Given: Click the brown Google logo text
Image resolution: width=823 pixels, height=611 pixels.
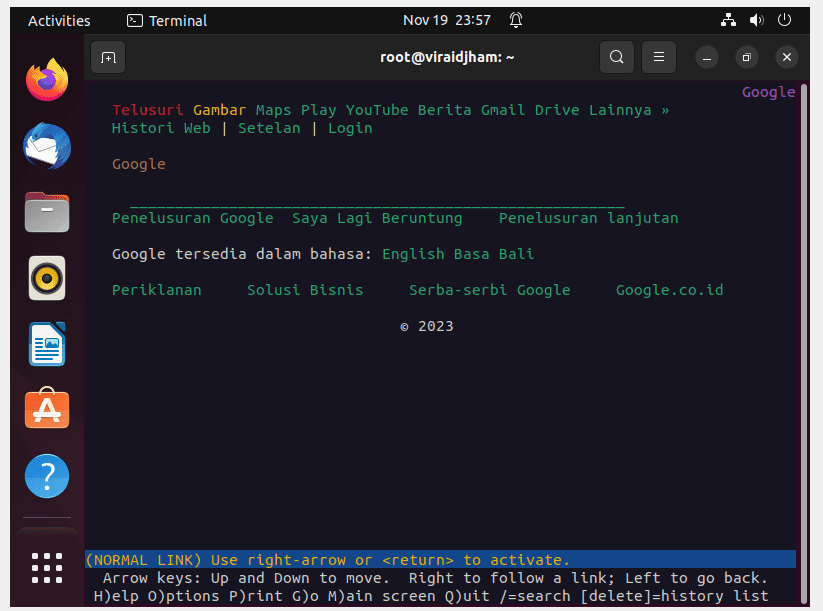Looking at the screenshot, I should pyautogui.click(x=139, y=164).
